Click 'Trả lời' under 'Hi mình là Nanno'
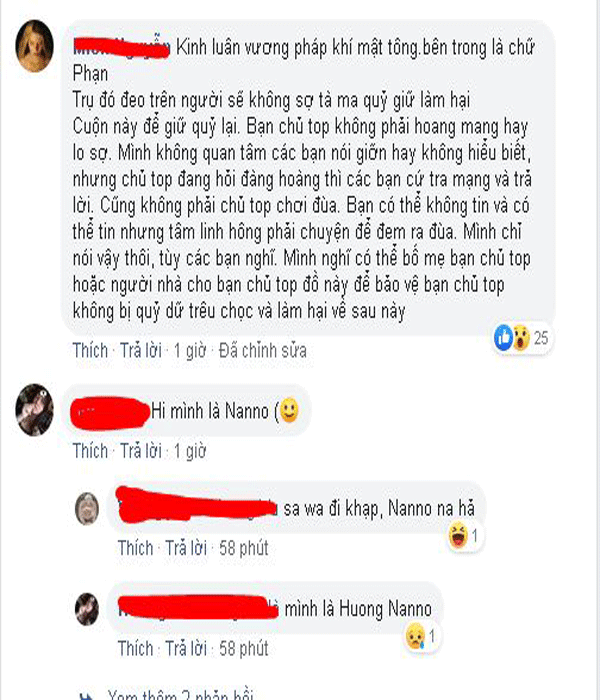This screenshot has height=700, width=600. point(141,451)
